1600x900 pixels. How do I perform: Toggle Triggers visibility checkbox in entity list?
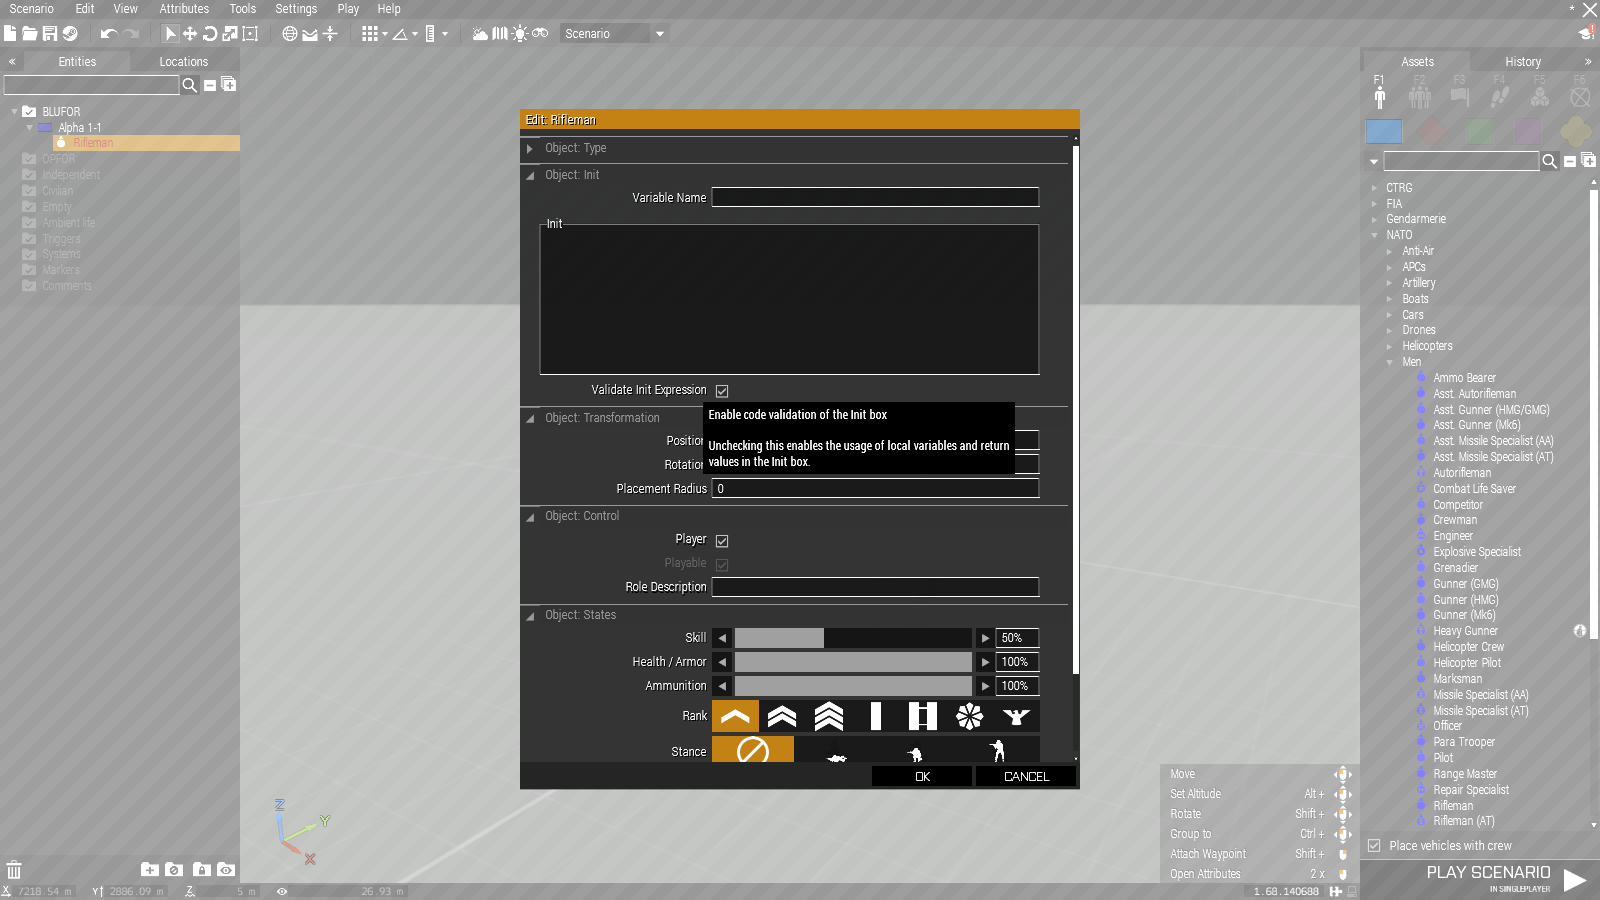29,238
